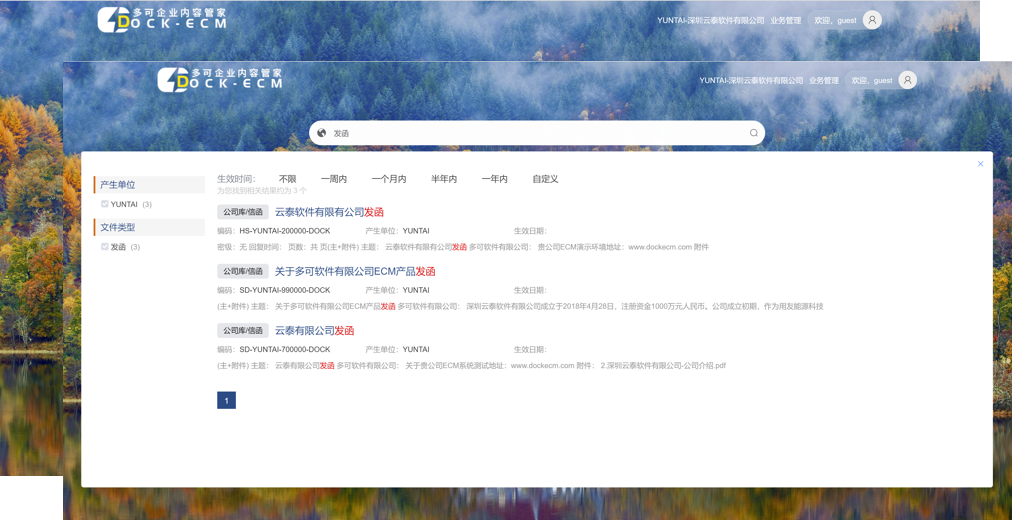Select 一个月内 time filter
The height and width of the screenshot is (520, 1012).
(389, 179)
